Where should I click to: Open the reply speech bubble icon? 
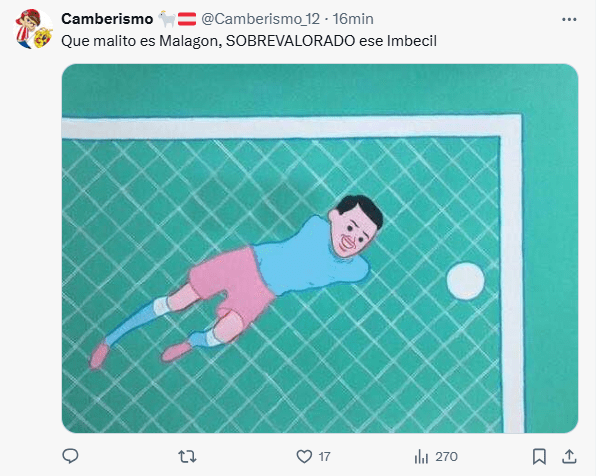(x=70, y=456)
